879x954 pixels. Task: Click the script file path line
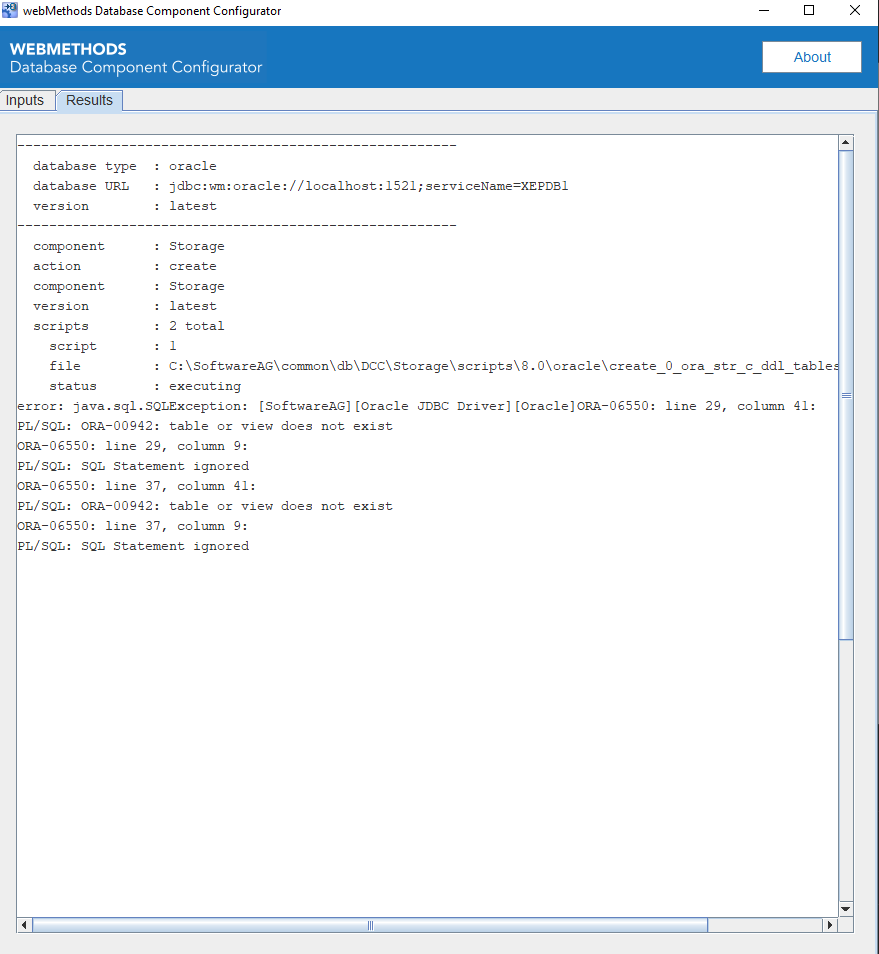pyautogui.click(x=444, y=366)
